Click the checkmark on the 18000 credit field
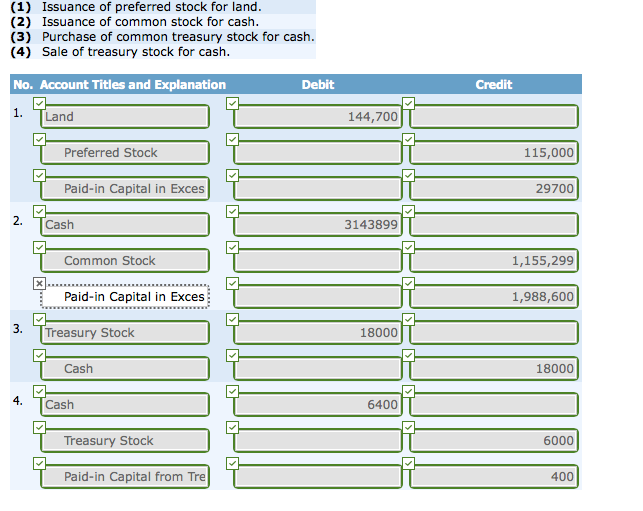643x511 pixels. pyautogui.click(x=408, y=355)
